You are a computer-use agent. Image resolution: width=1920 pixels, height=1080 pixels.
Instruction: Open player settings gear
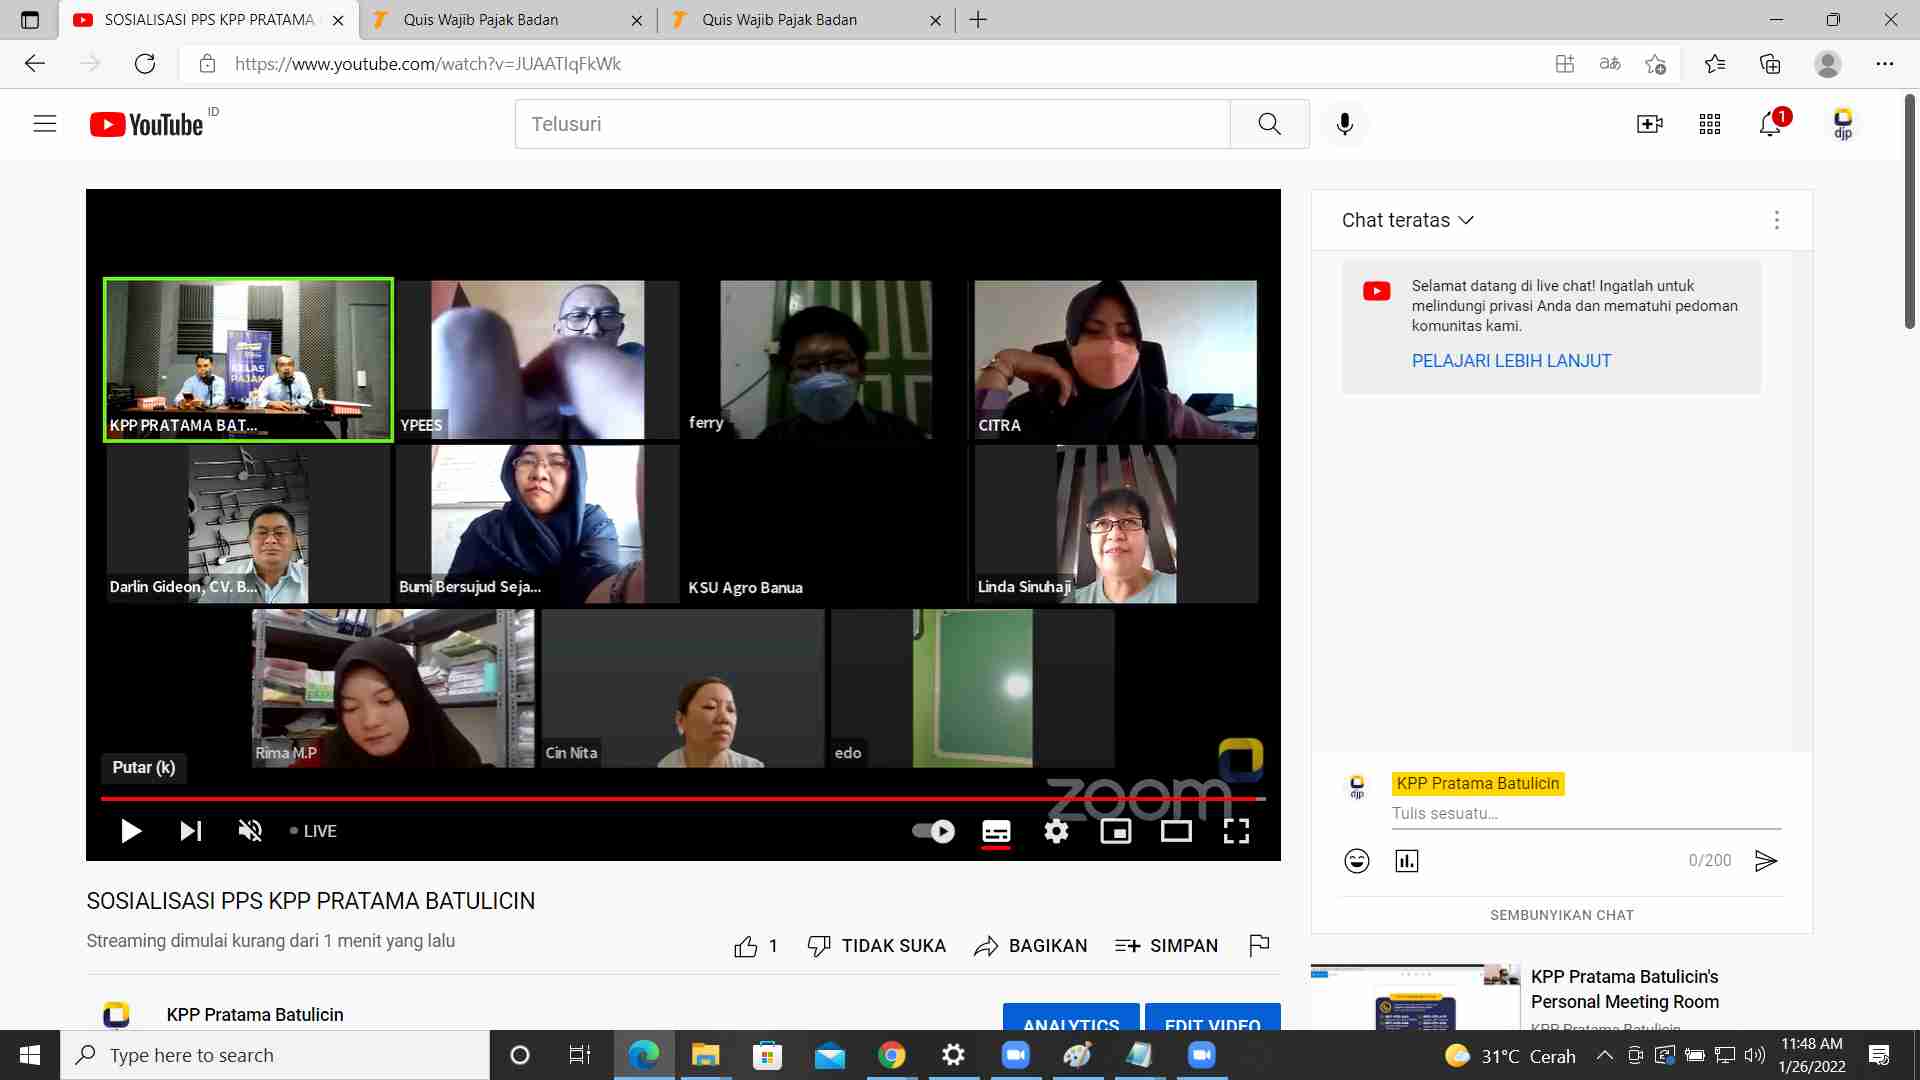coord(1056,831)
